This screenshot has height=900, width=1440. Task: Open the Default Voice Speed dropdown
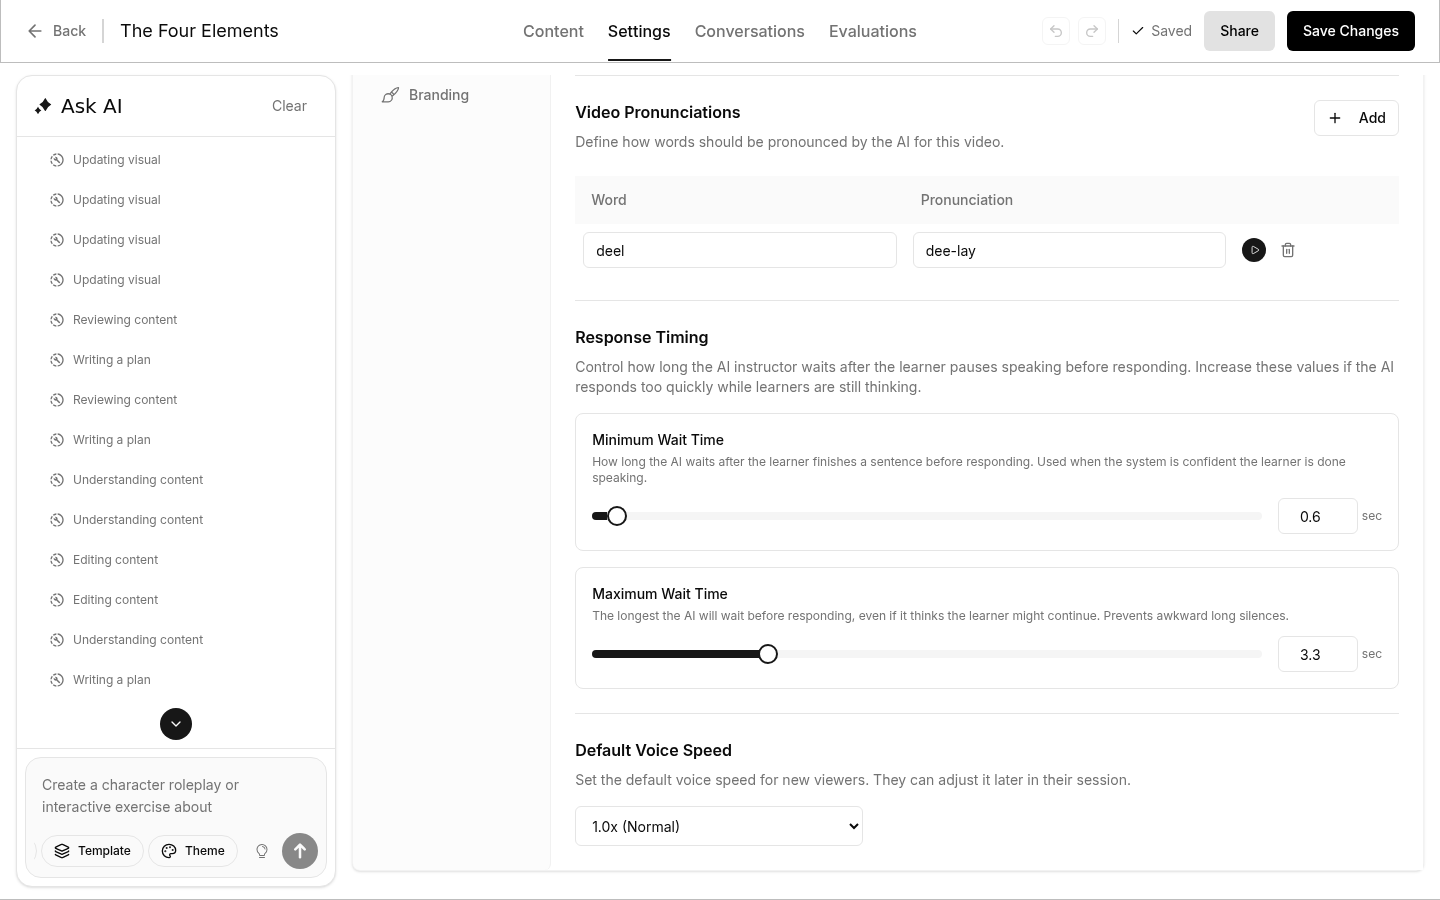(x=718, y=826)
